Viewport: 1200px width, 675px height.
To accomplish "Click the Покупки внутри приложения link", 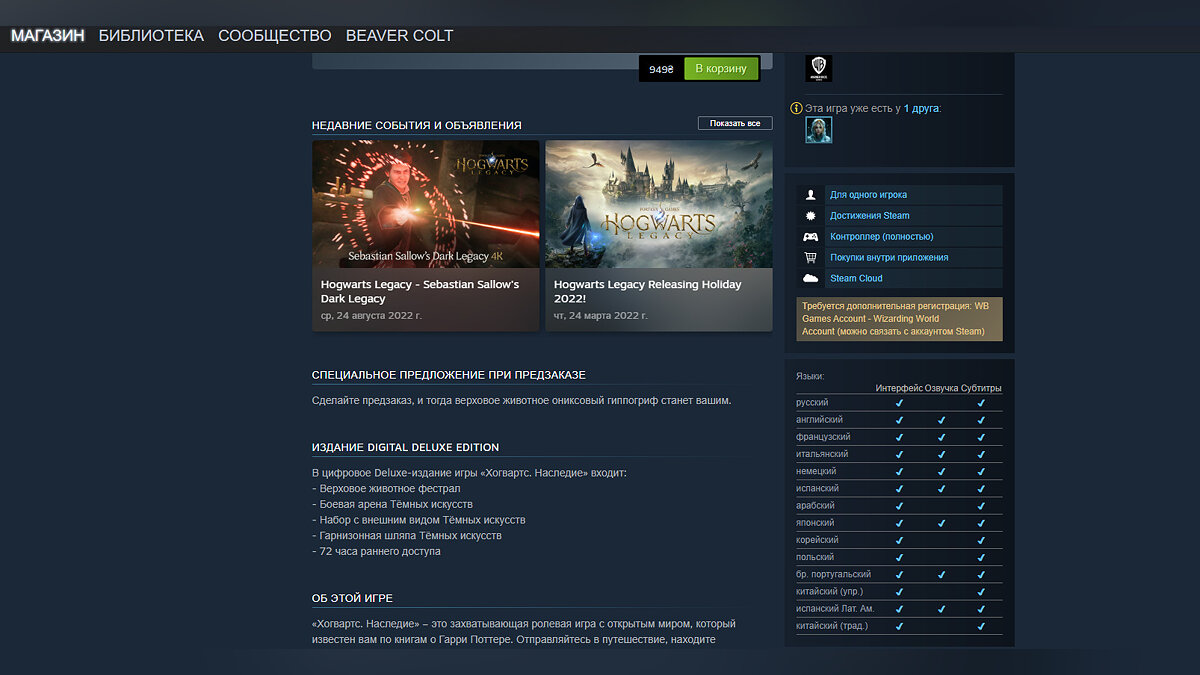I will point(889,258).
